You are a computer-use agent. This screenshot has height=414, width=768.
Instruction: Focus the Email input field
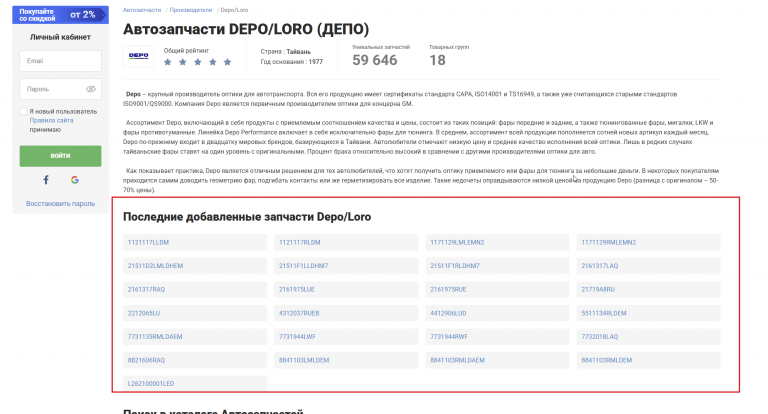[60, 61]
